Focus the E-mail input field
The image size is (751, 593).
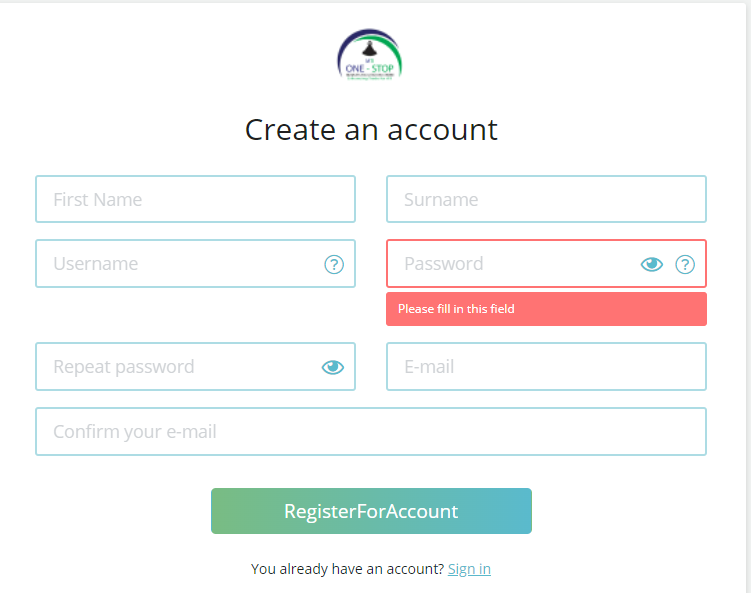pos(546,366)
